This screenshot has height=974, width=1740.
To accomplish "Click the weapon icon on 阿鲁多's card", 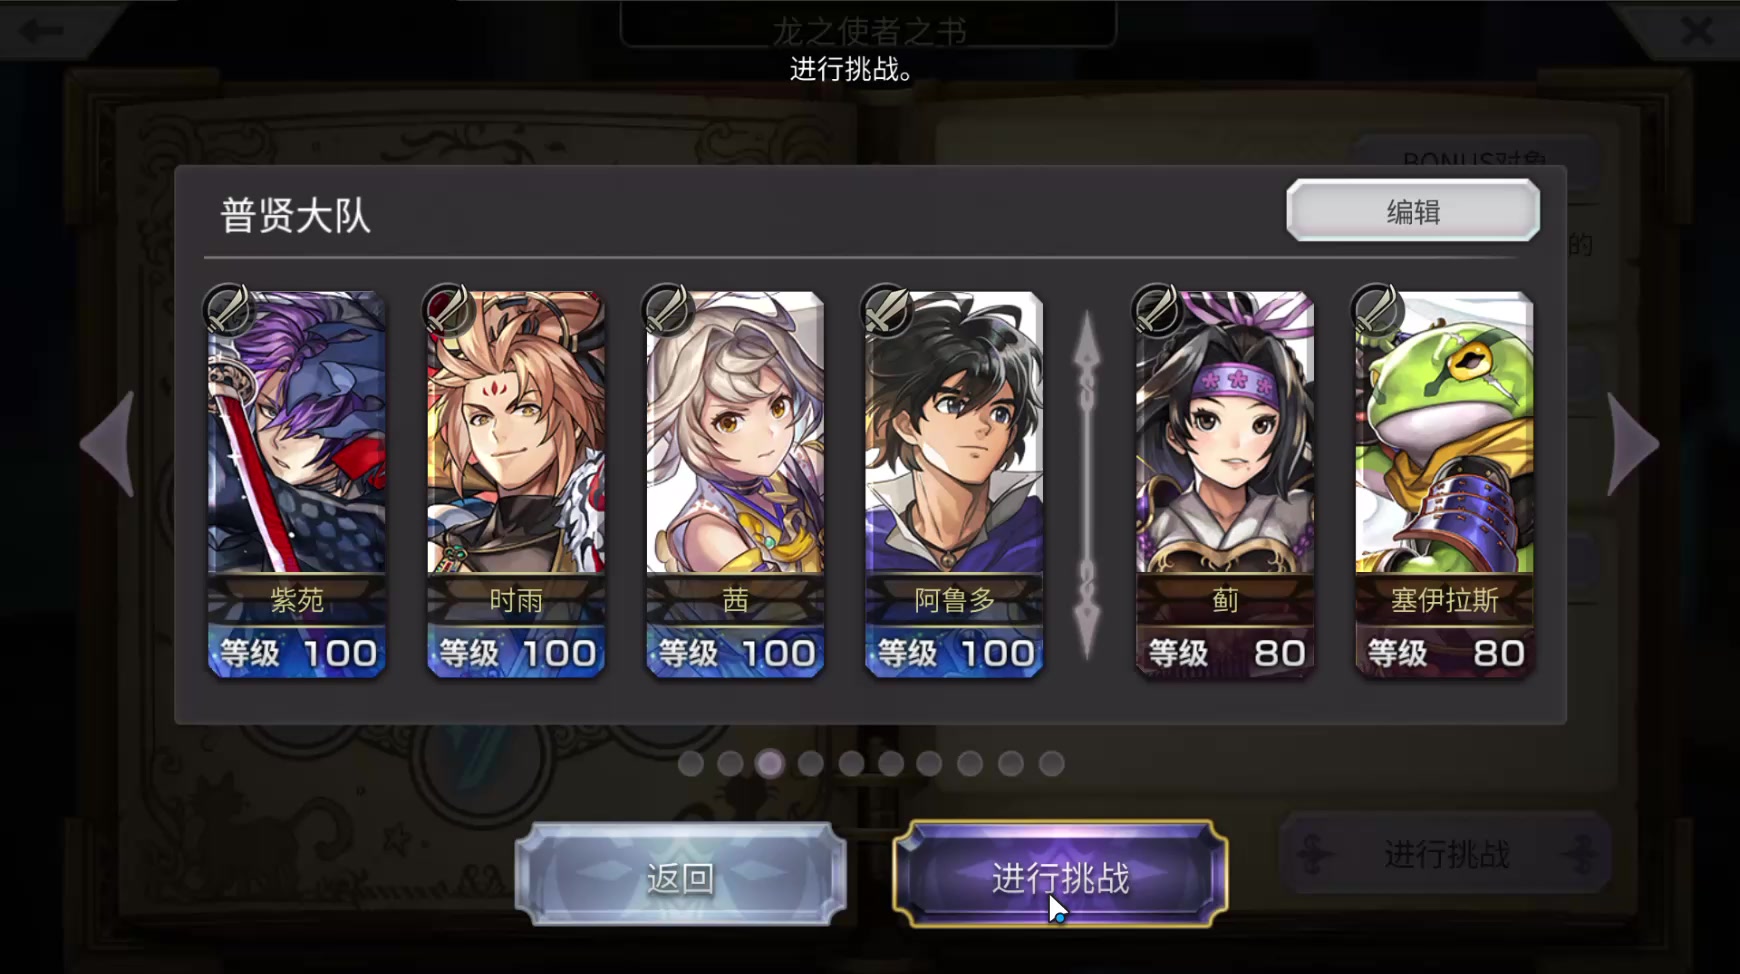I will coord(886,309).
